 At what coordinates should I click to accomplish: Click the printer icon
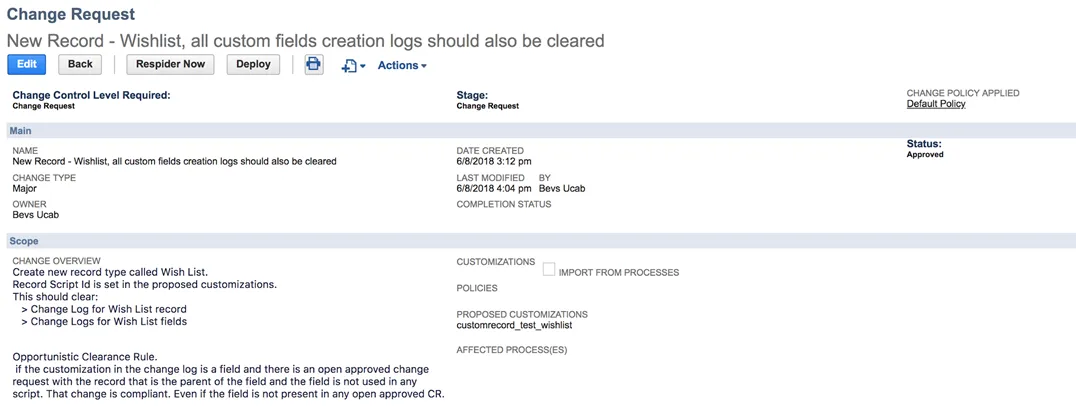[314, 65]
